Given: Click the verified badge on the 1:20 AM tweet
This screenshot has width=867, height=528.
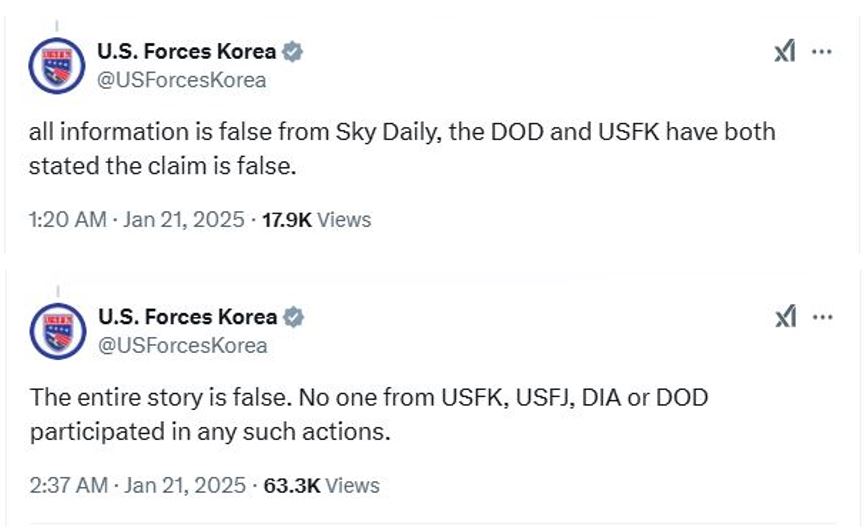Looking at the screenshot, I should [x=293, y=52].
